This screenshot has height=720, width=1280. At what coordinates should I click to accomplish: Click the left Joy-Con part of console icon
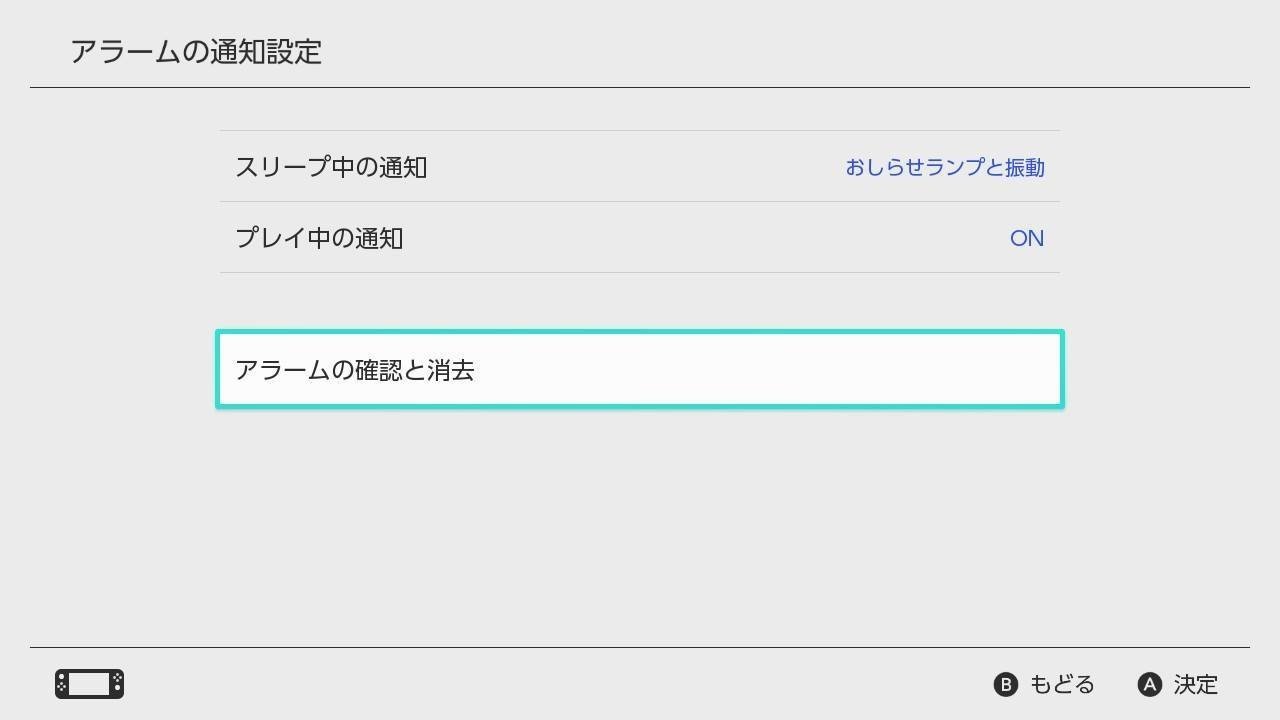[61, 684]
